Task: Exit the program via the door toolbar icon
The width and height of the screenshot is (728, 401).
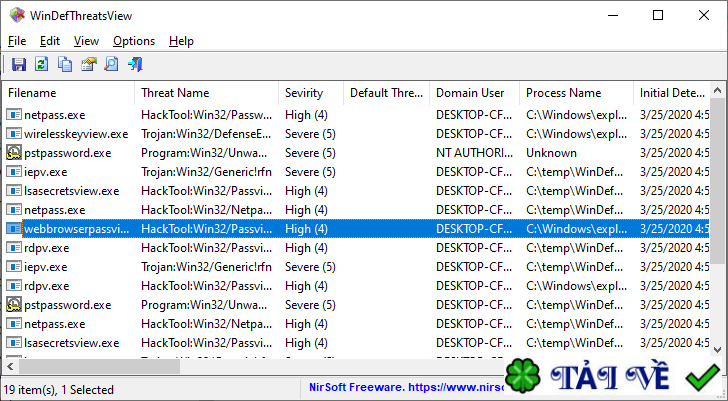Action: 135,64
